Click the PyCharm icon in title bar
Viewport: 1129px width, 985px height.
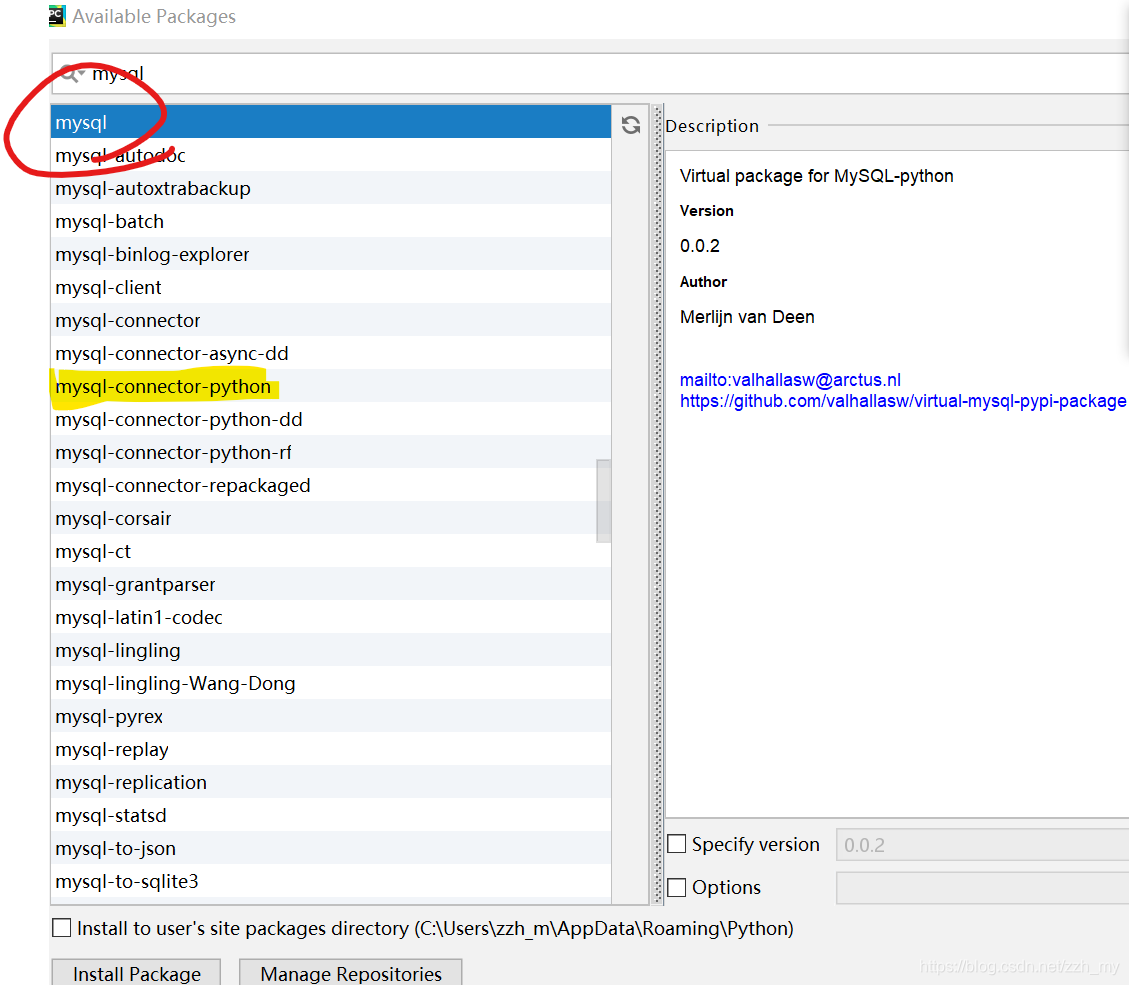click(x=57, y=15)
